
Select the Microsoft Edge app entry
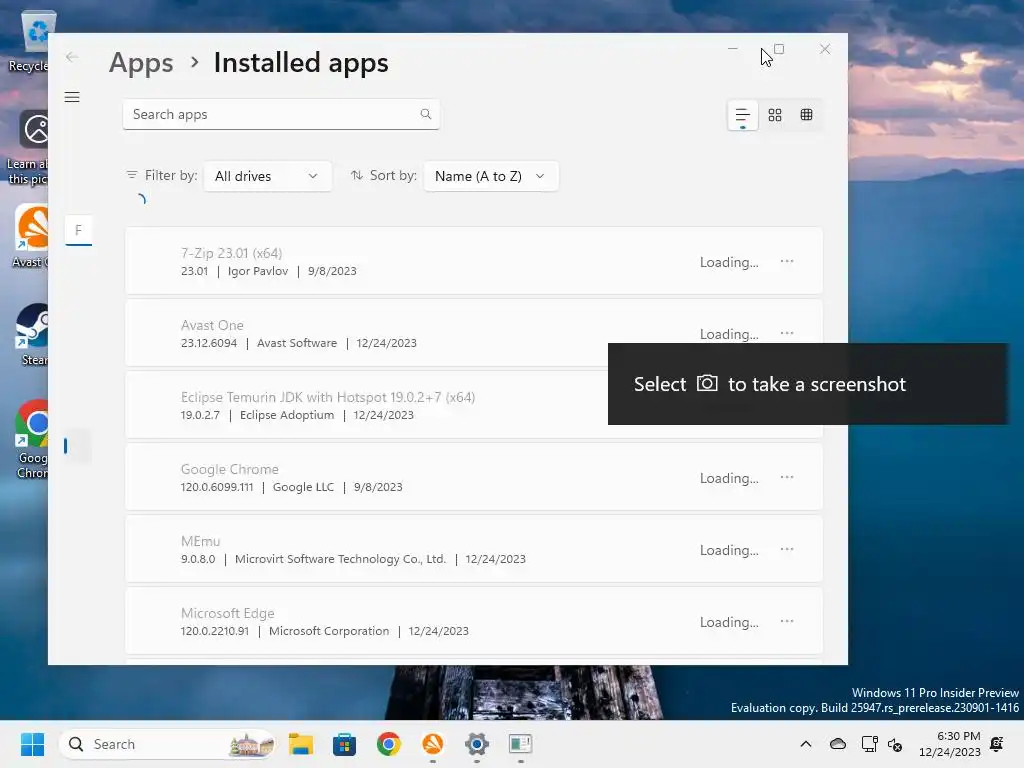(x=473, y=621)
